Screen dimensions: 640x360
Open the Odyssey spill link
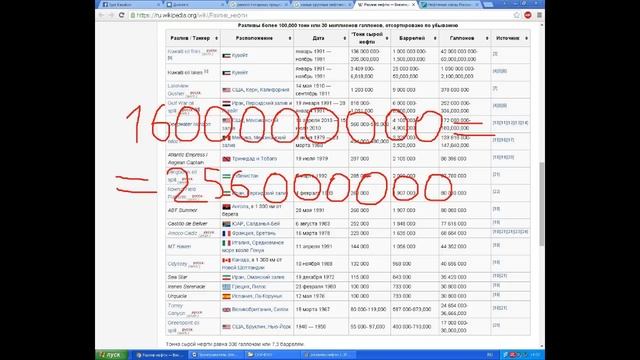pos(177,264)
